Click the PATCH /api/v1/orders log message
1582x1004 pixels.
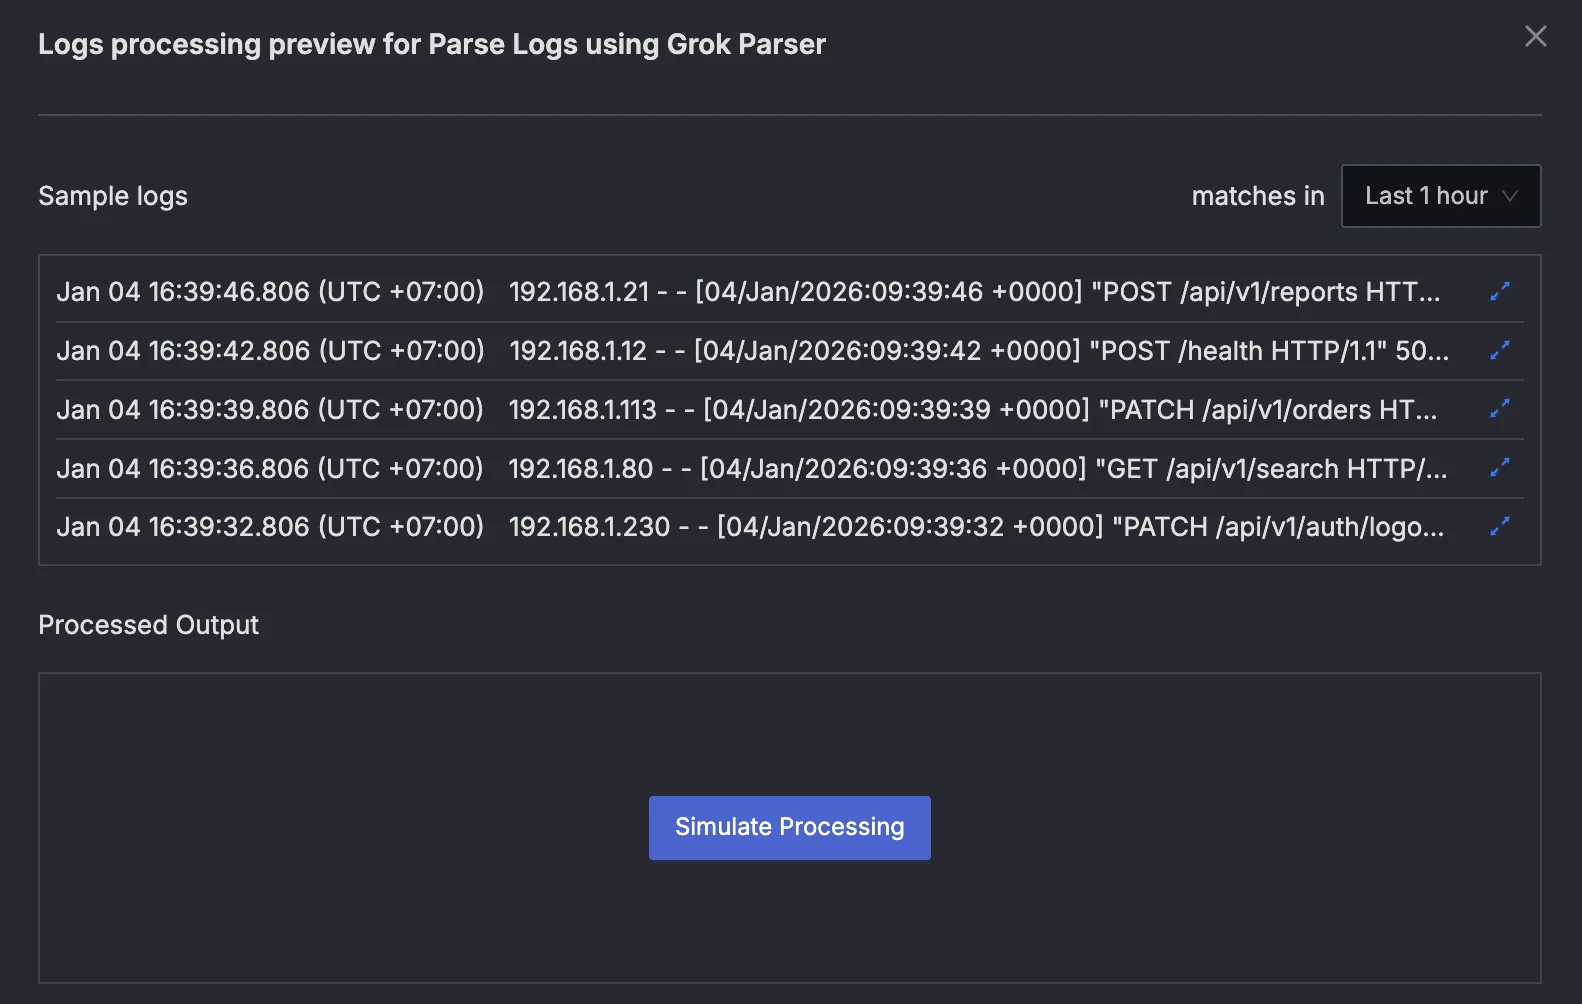pyautogui.click(x=972, y=410)
